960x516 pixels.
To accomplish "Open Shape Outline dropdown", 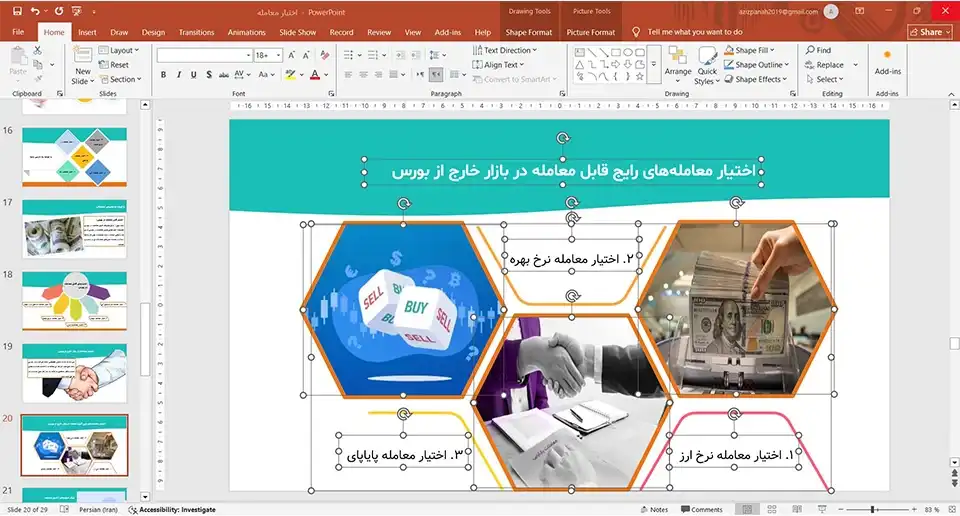I will tap(757, 64).
